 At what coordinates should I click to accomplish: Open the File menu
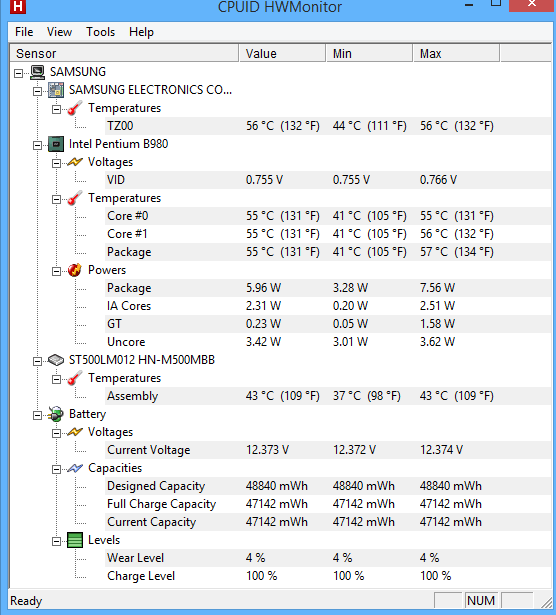(24, 32)
